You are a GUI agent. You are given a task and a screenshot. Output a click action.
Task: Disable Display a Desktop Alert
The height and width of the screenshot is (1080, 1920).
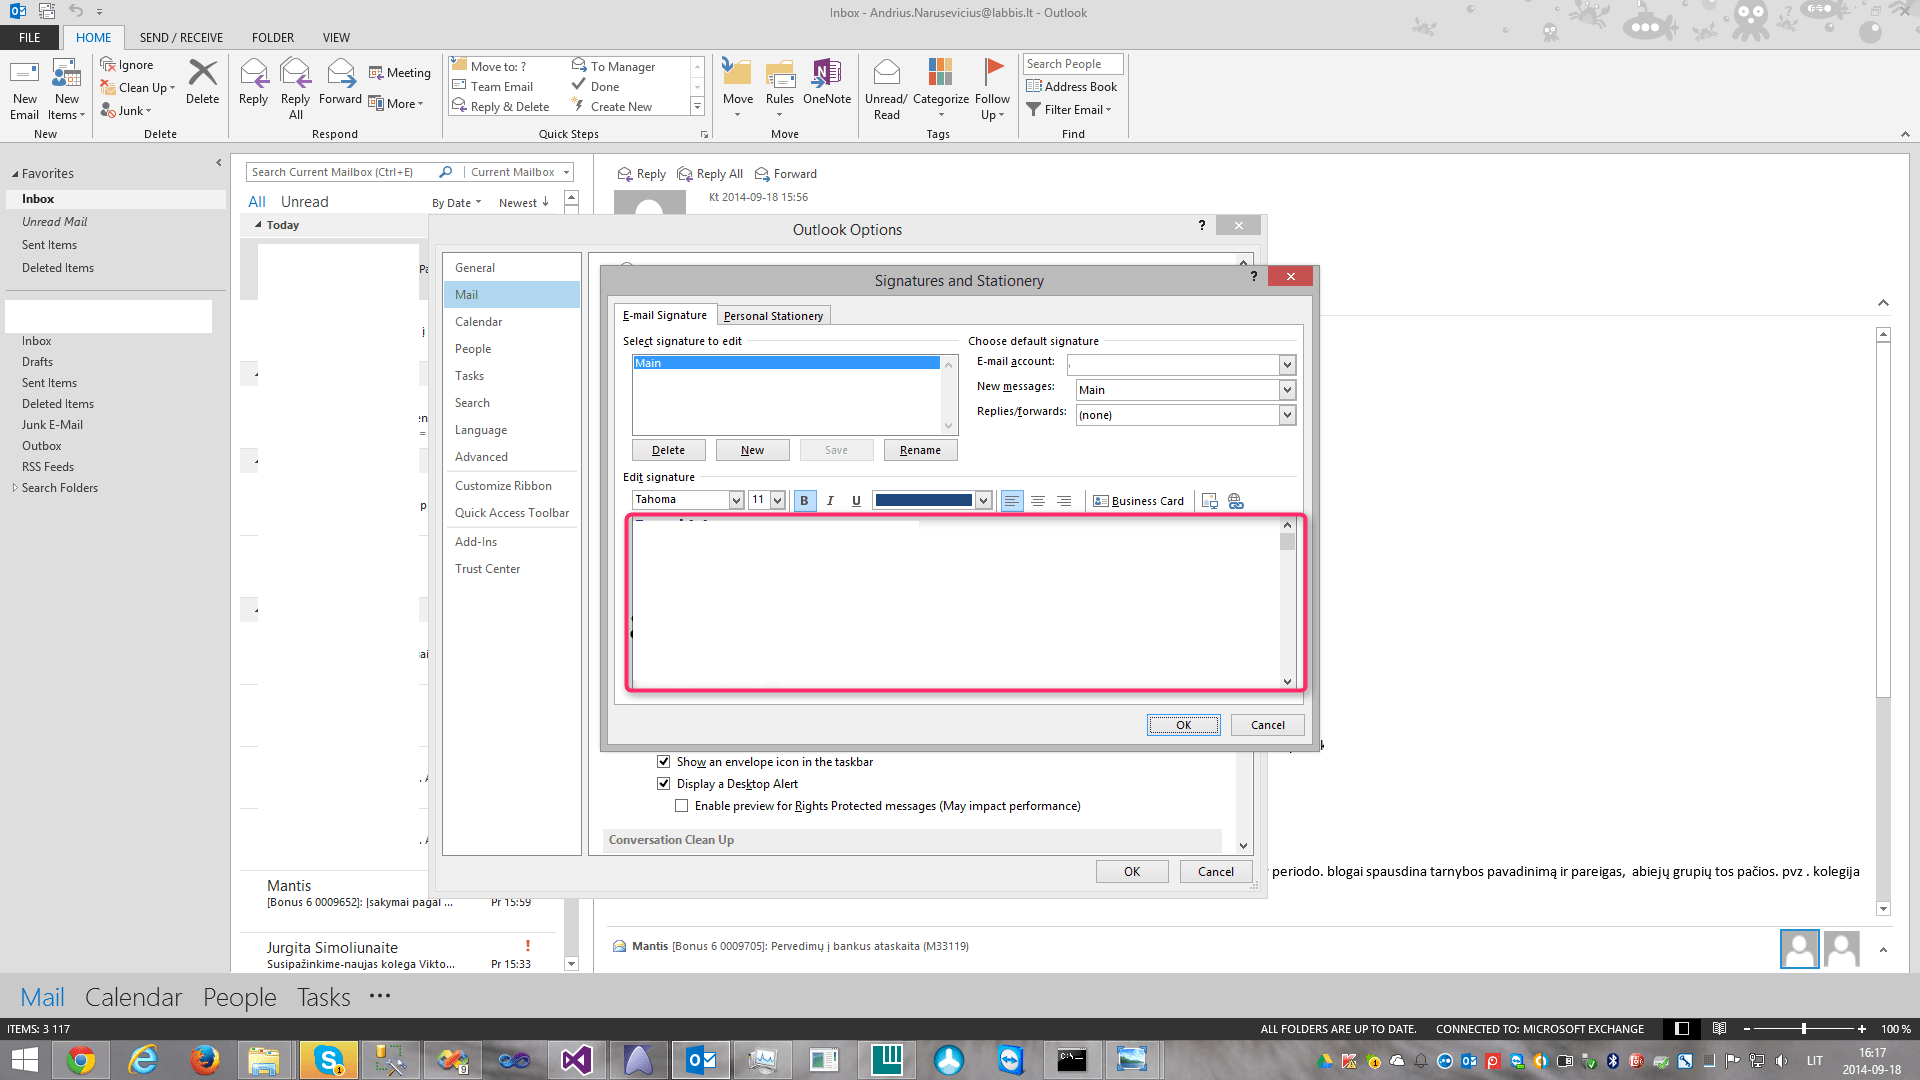(663, 783)
